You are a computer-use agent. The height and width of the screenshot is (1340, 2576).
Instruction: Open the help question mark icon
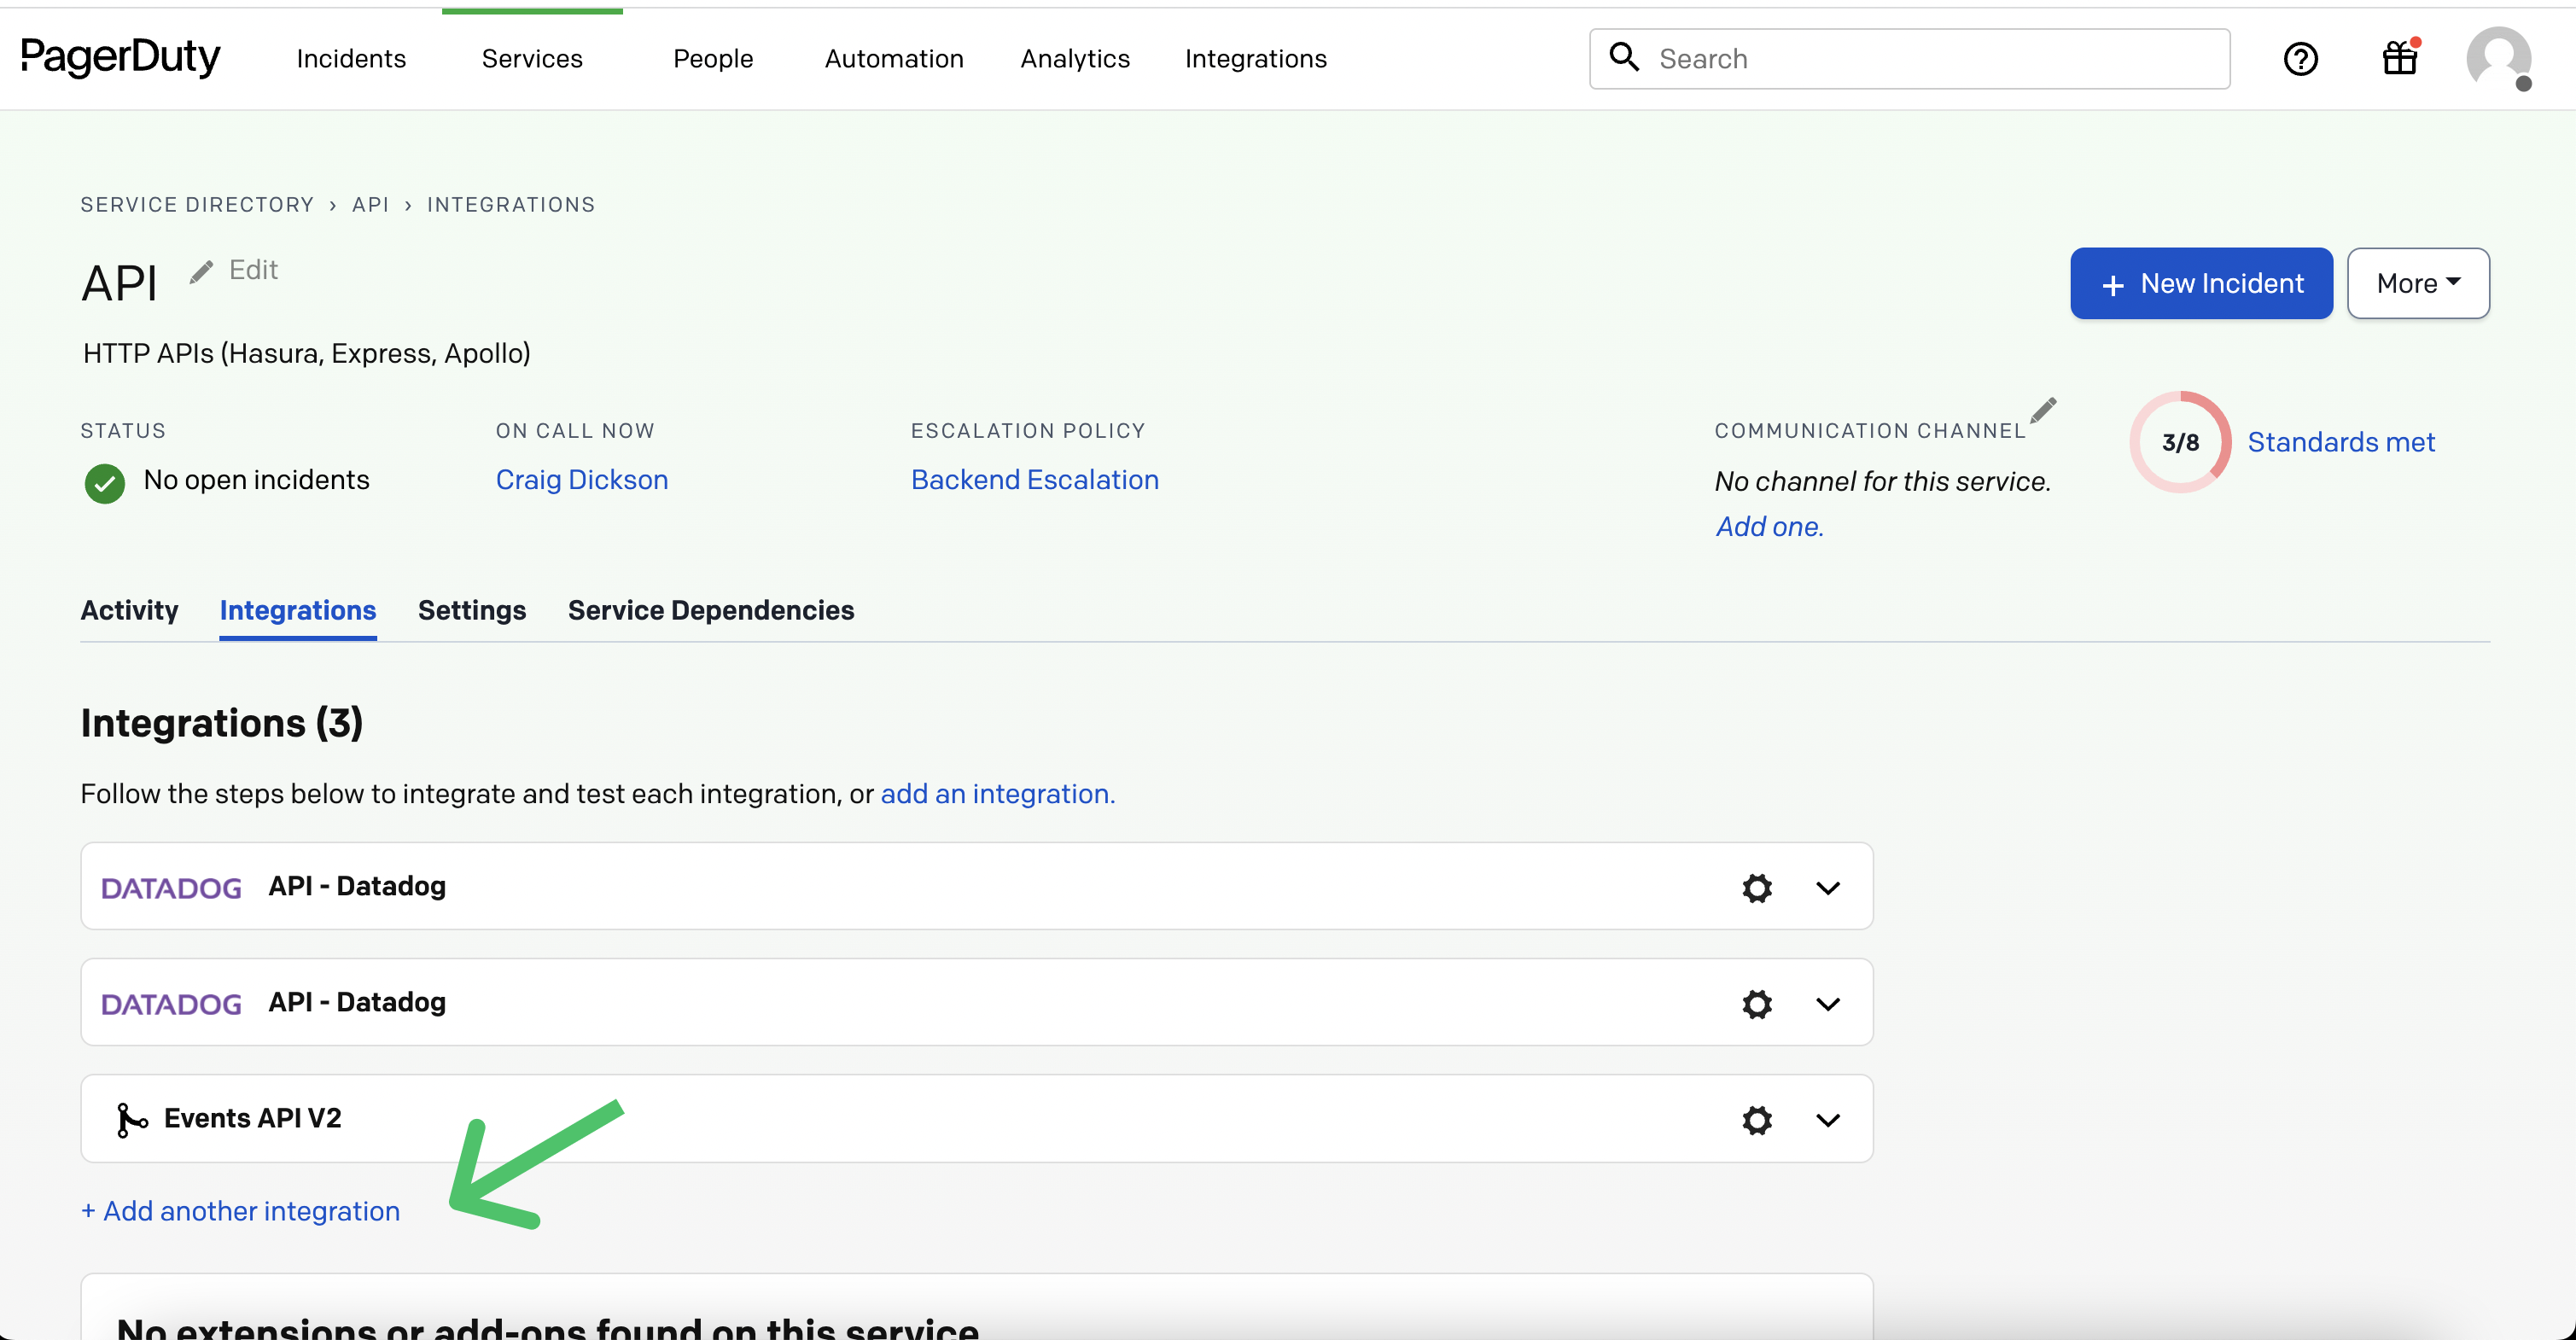click(x=2300, y=59)
